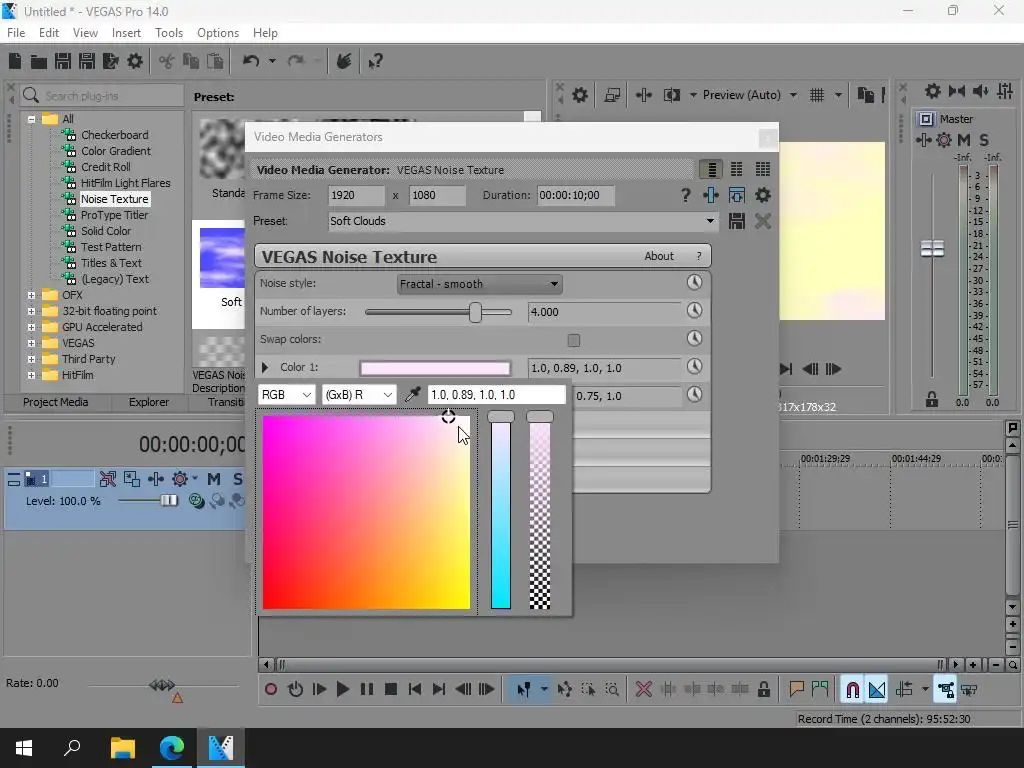This screenshot has height=768, width=1024.
Task: Switch to Project Media tab
Action: (x=56, y=402)
